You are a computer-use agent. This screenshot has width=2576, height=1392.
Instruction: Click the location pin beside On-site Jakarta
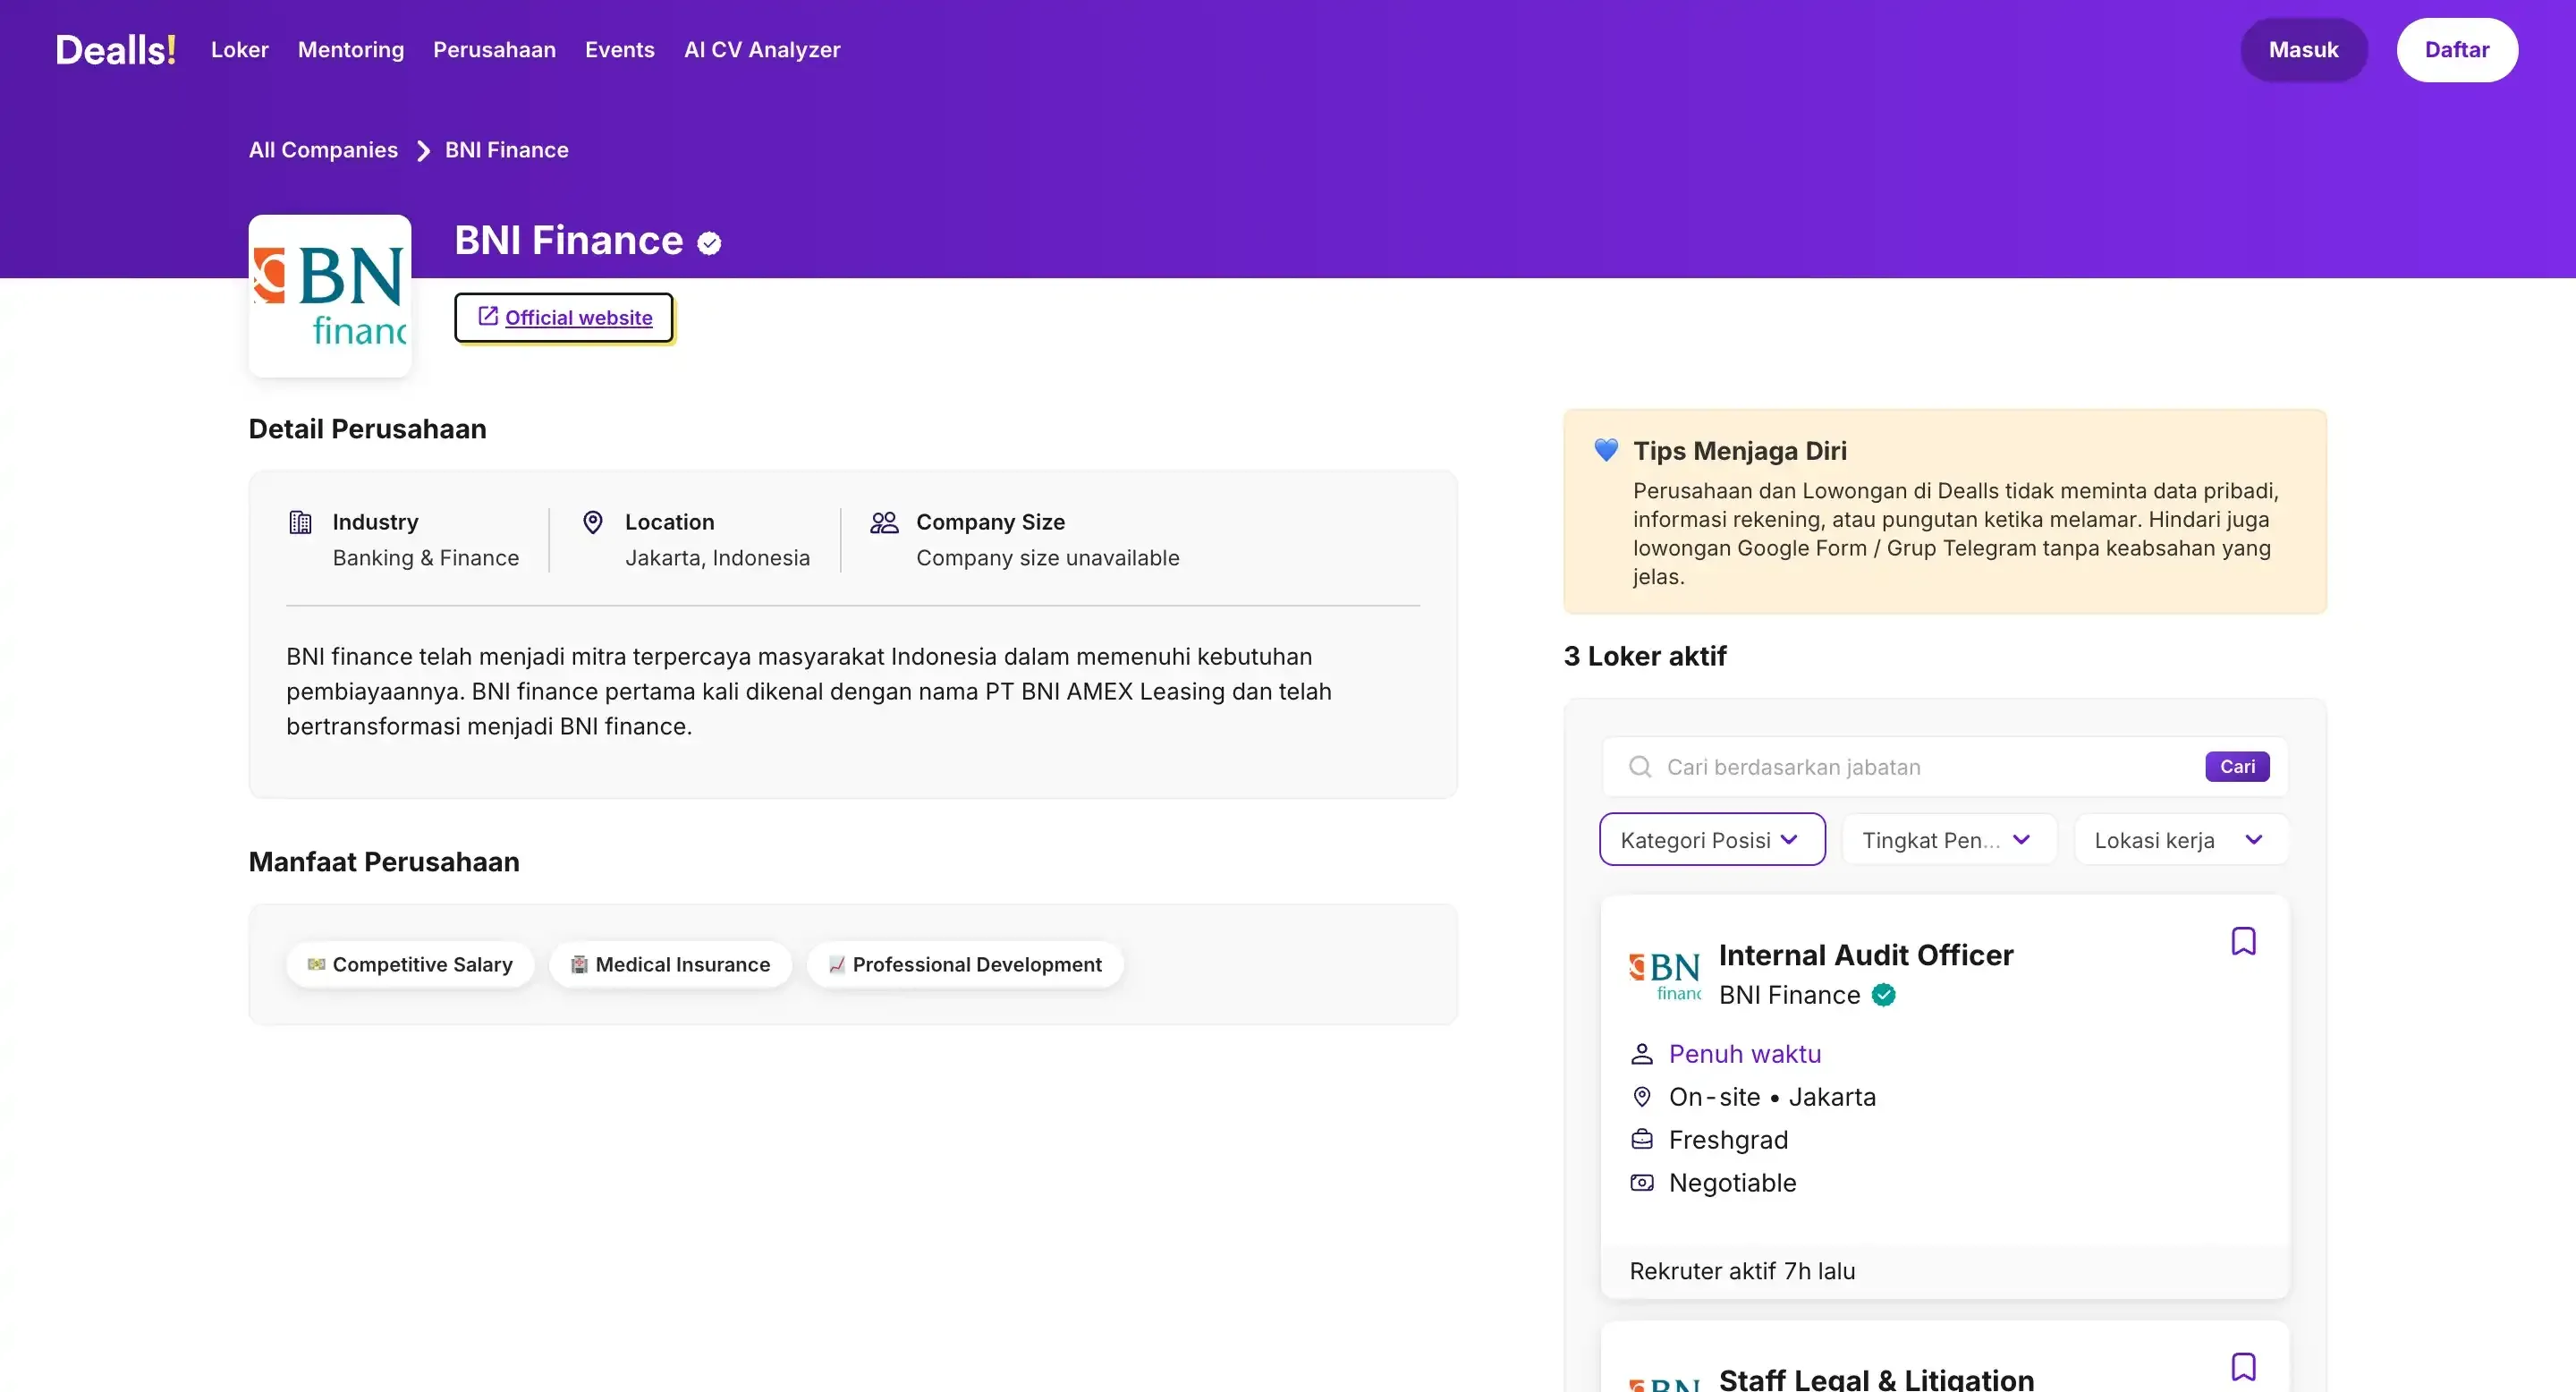1642,1097
